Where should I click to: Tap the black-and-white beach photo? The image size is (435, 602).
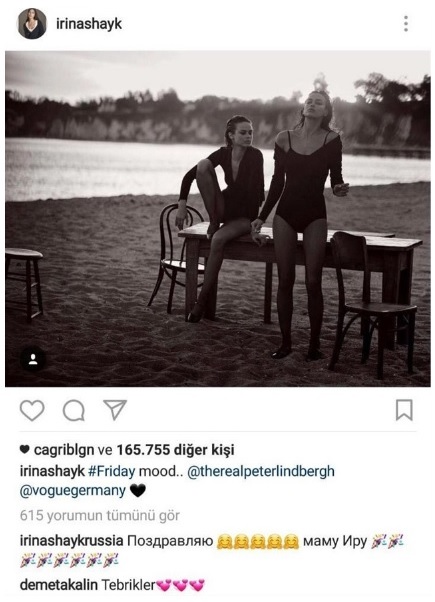point(218,218)
